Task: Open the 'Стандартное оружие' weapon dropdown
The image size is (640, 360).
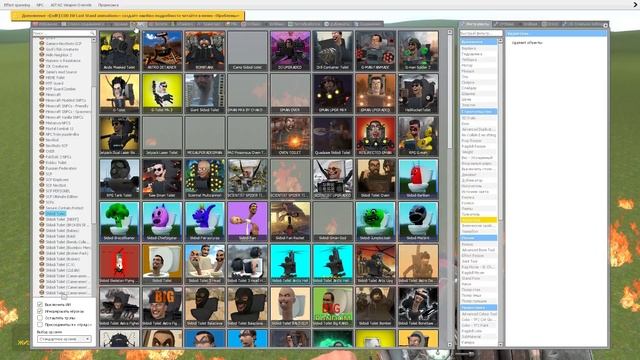Action: [64, 339]
